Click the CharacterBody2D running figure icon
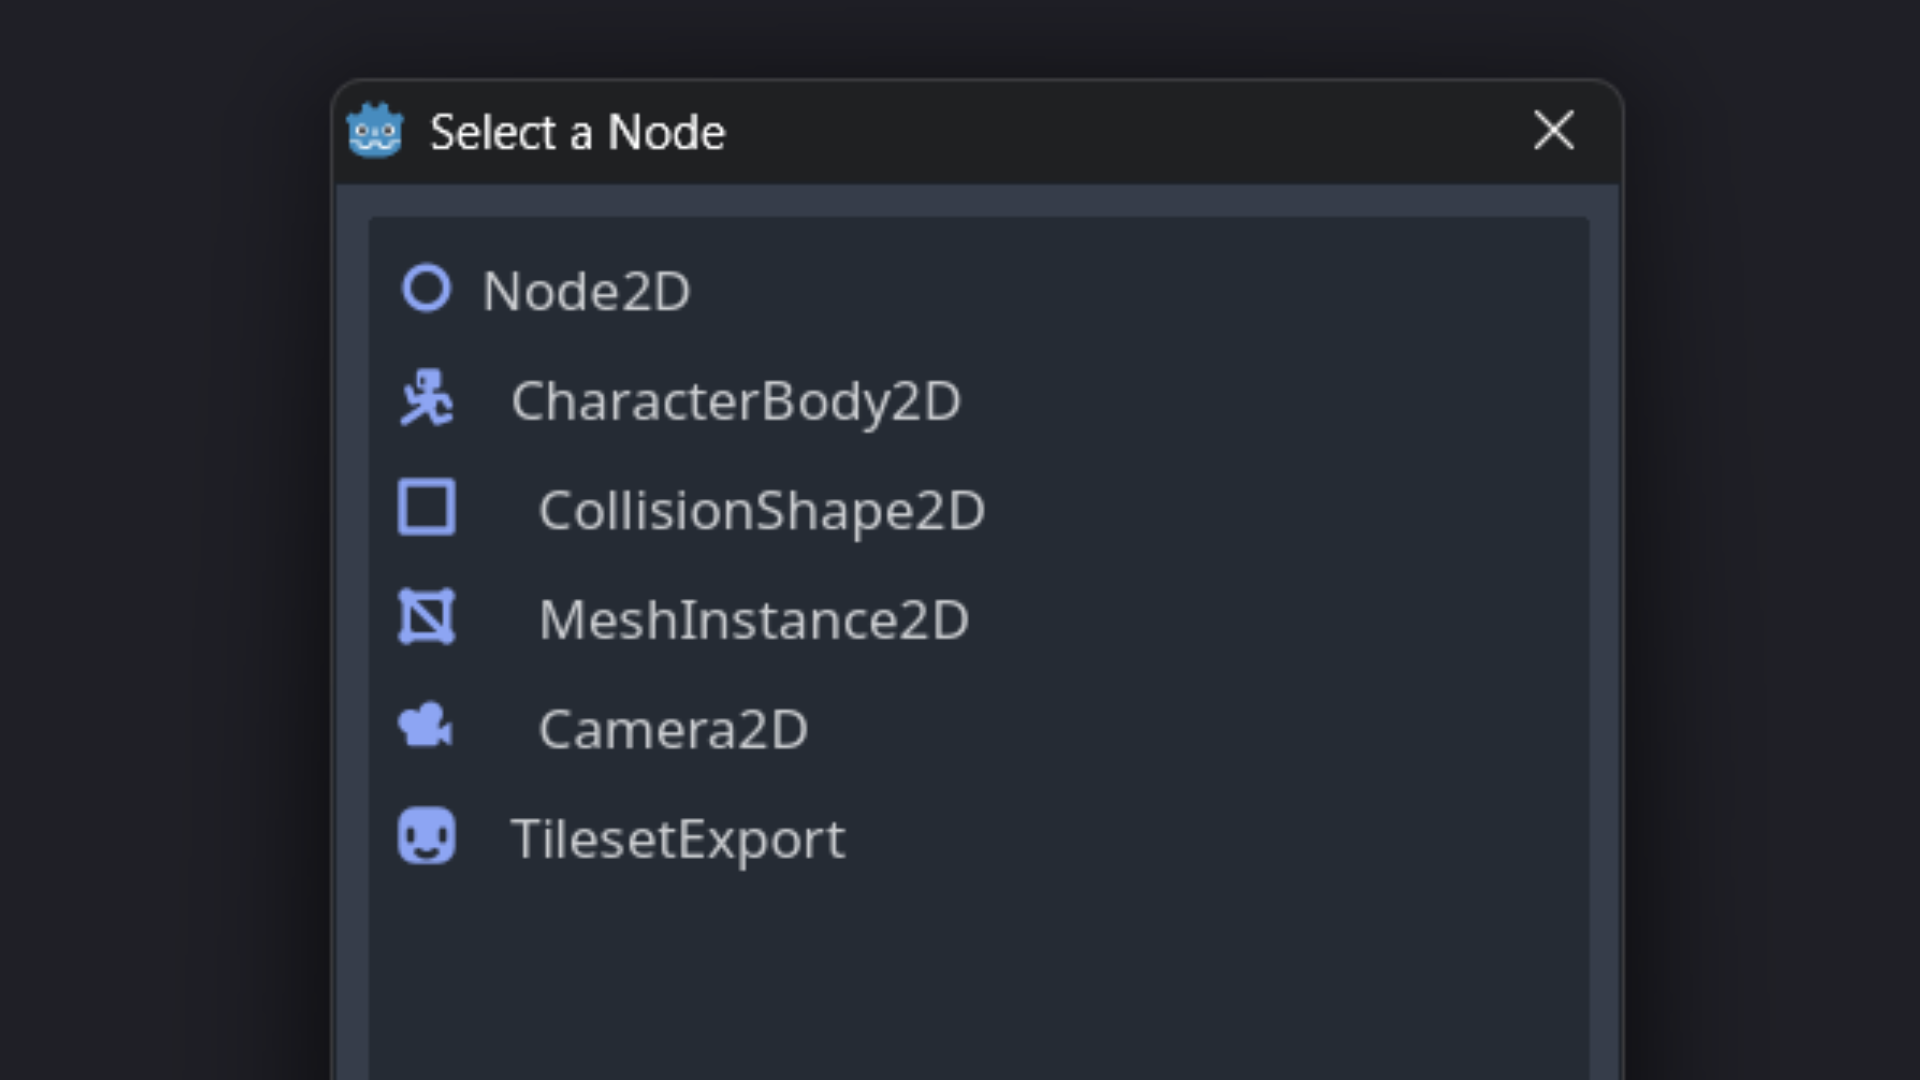Image resolution: width=1920 pixels, height=1080 pixels. pyautogui.click(x=426, y=399)
